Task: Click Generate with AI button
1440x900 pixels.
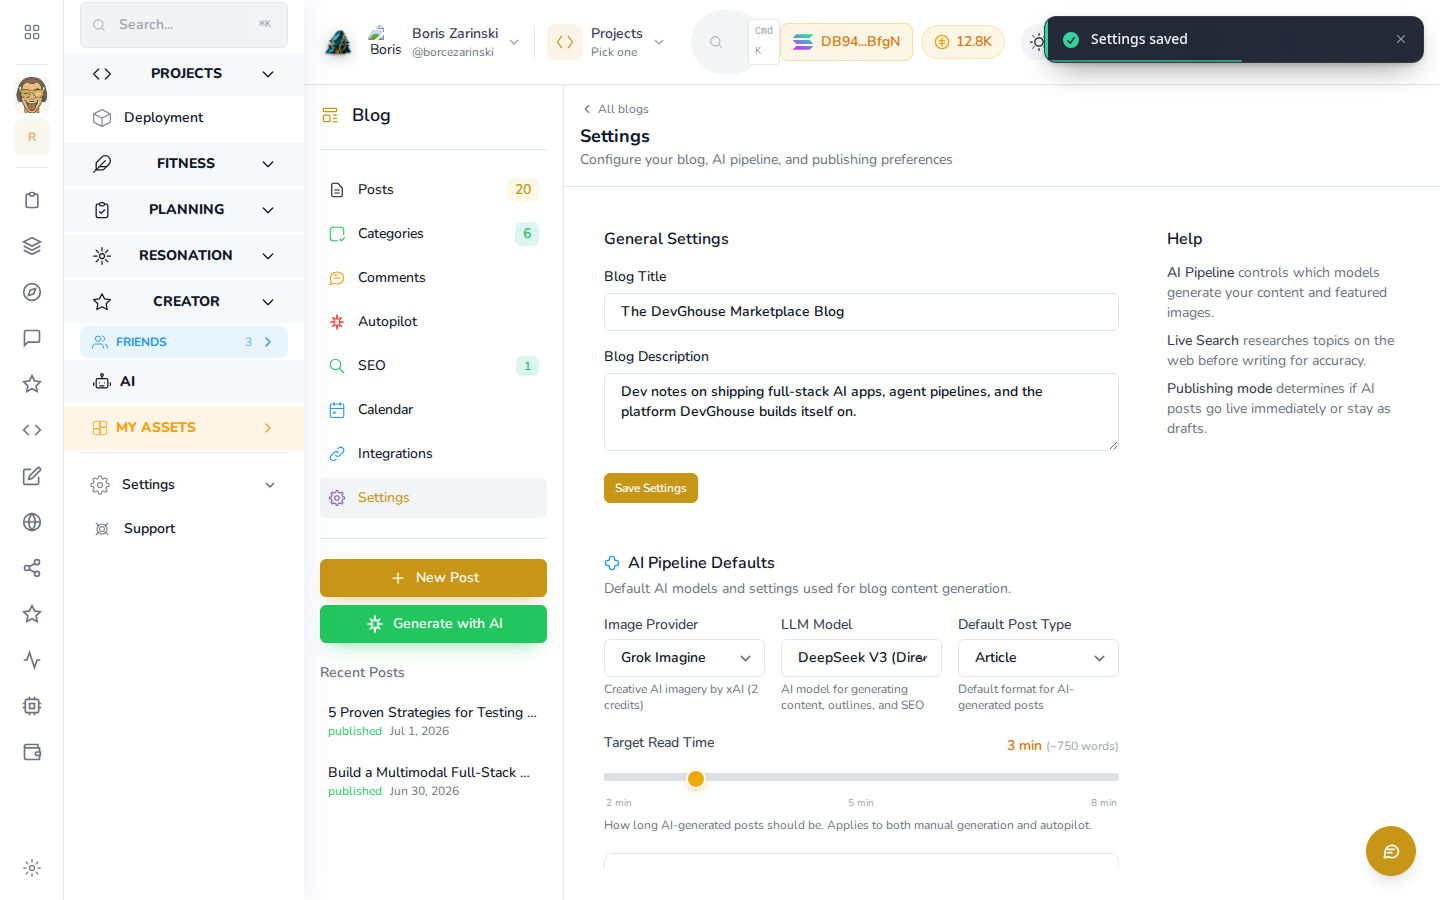Action: pos(433,624)
